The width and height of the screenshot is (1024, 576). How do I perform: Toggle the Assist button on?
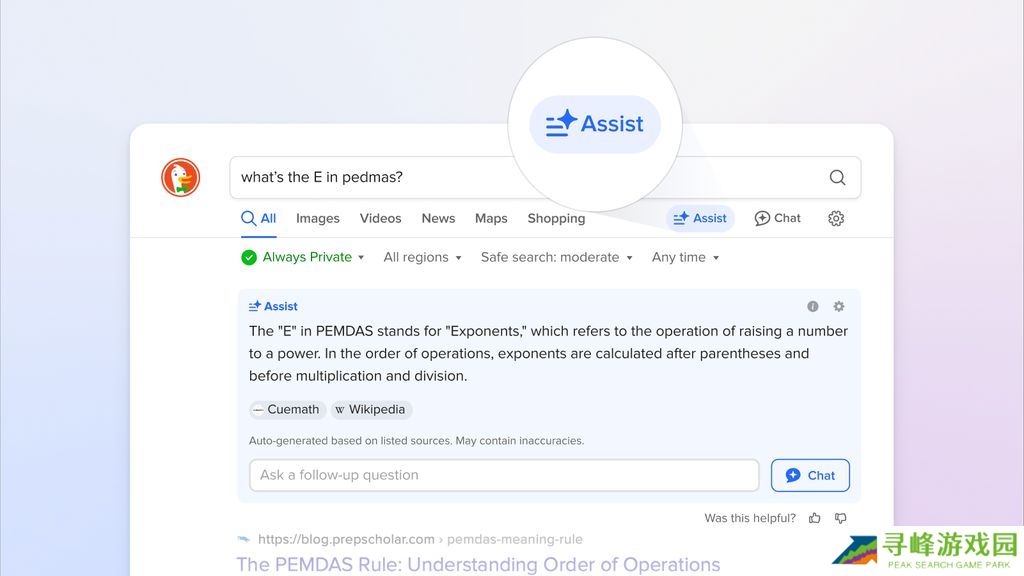click(700, 218)
